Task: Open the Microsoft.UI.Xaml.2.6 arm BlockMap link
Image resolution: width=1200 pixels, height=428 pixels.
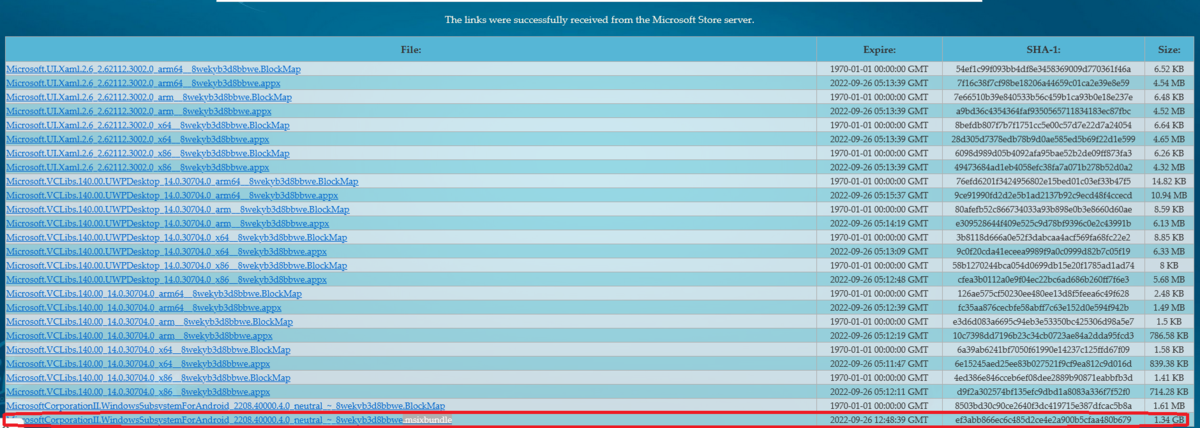Action: 149,97
